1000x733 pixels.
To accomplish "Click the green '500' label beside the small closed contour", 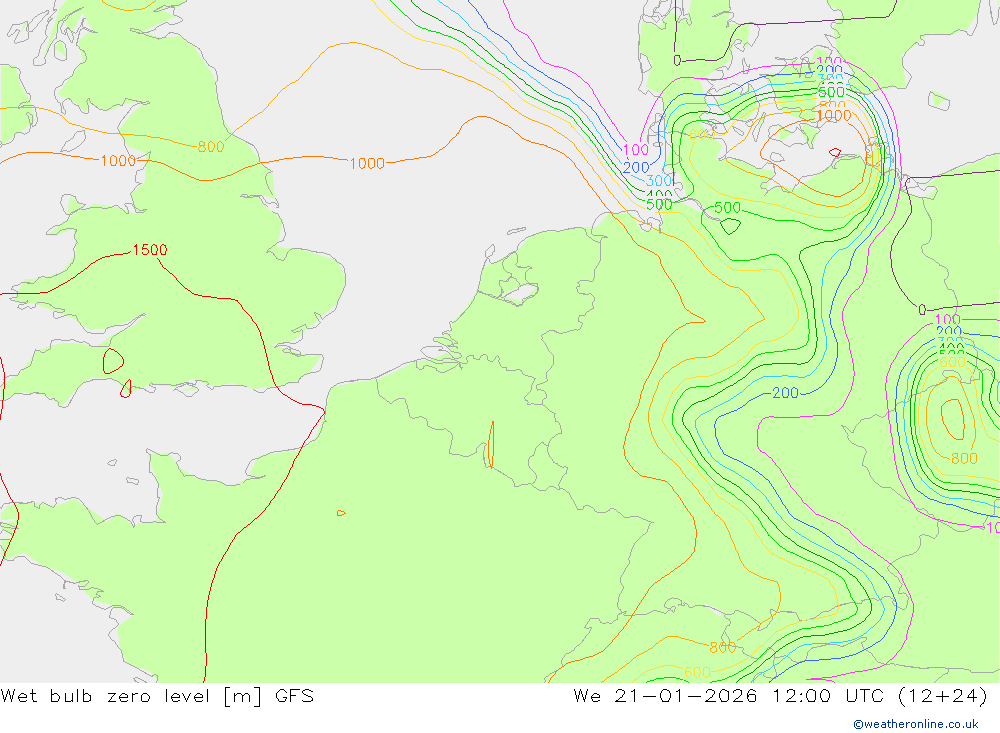I will [727, 208].
